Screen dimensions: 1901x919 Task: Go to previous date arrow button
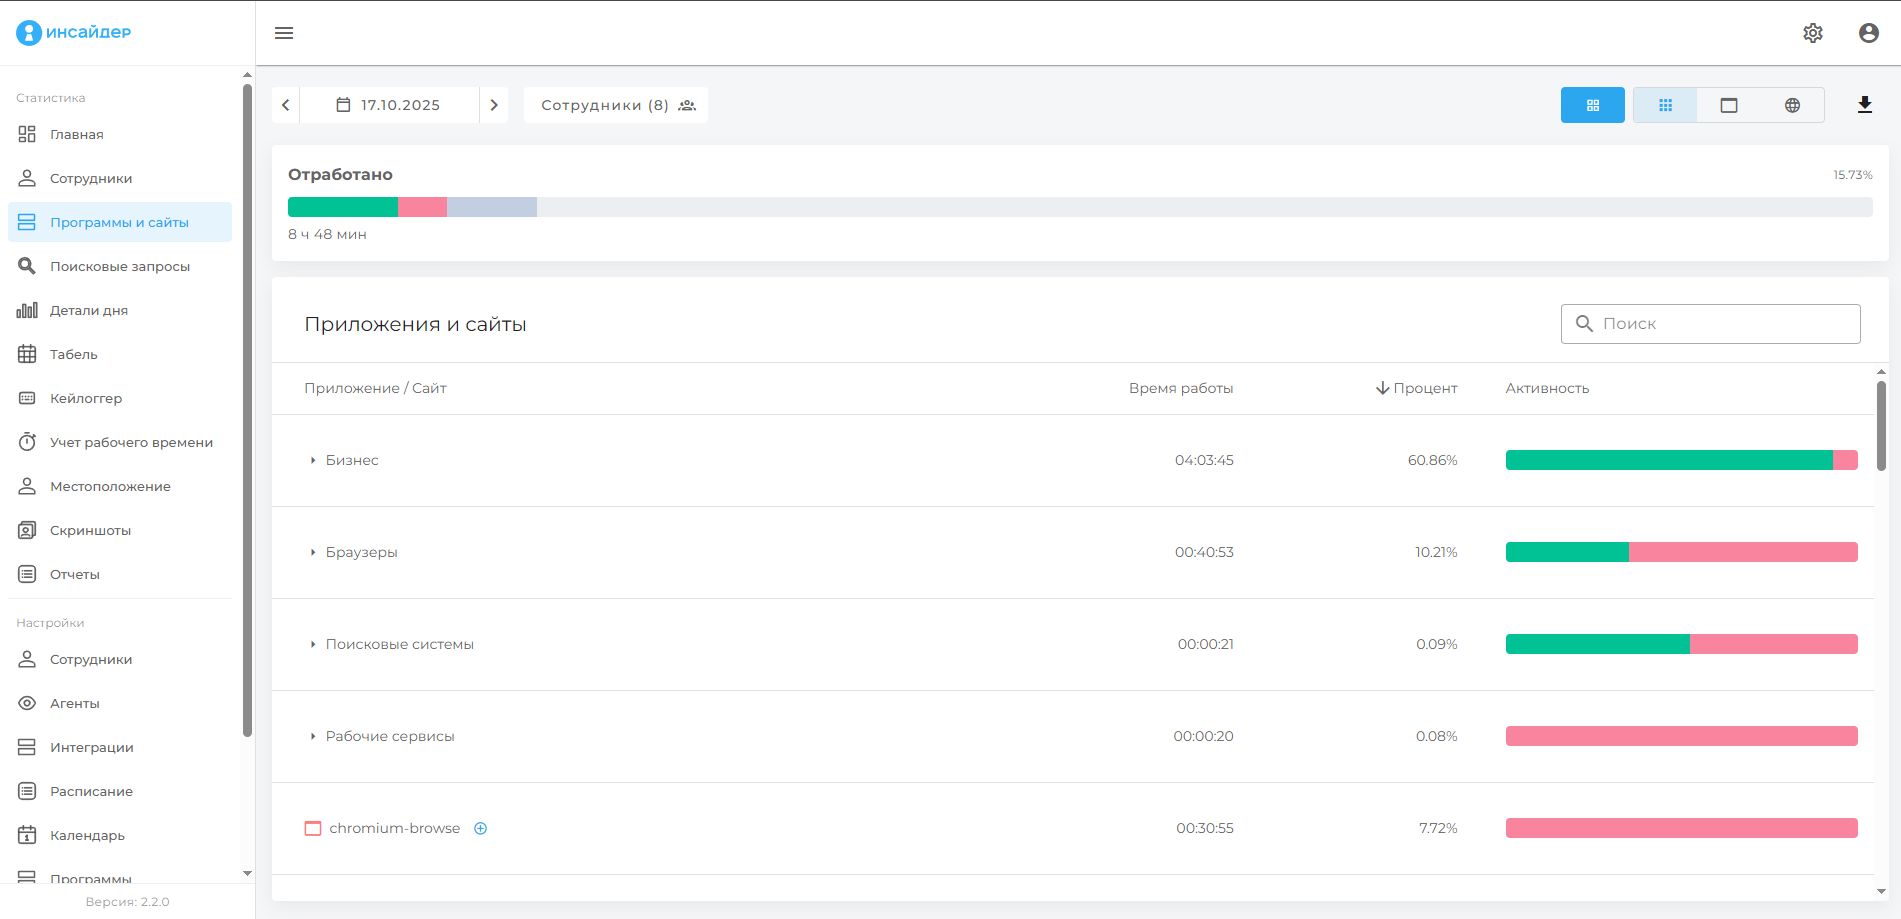[x=286, y=105]
